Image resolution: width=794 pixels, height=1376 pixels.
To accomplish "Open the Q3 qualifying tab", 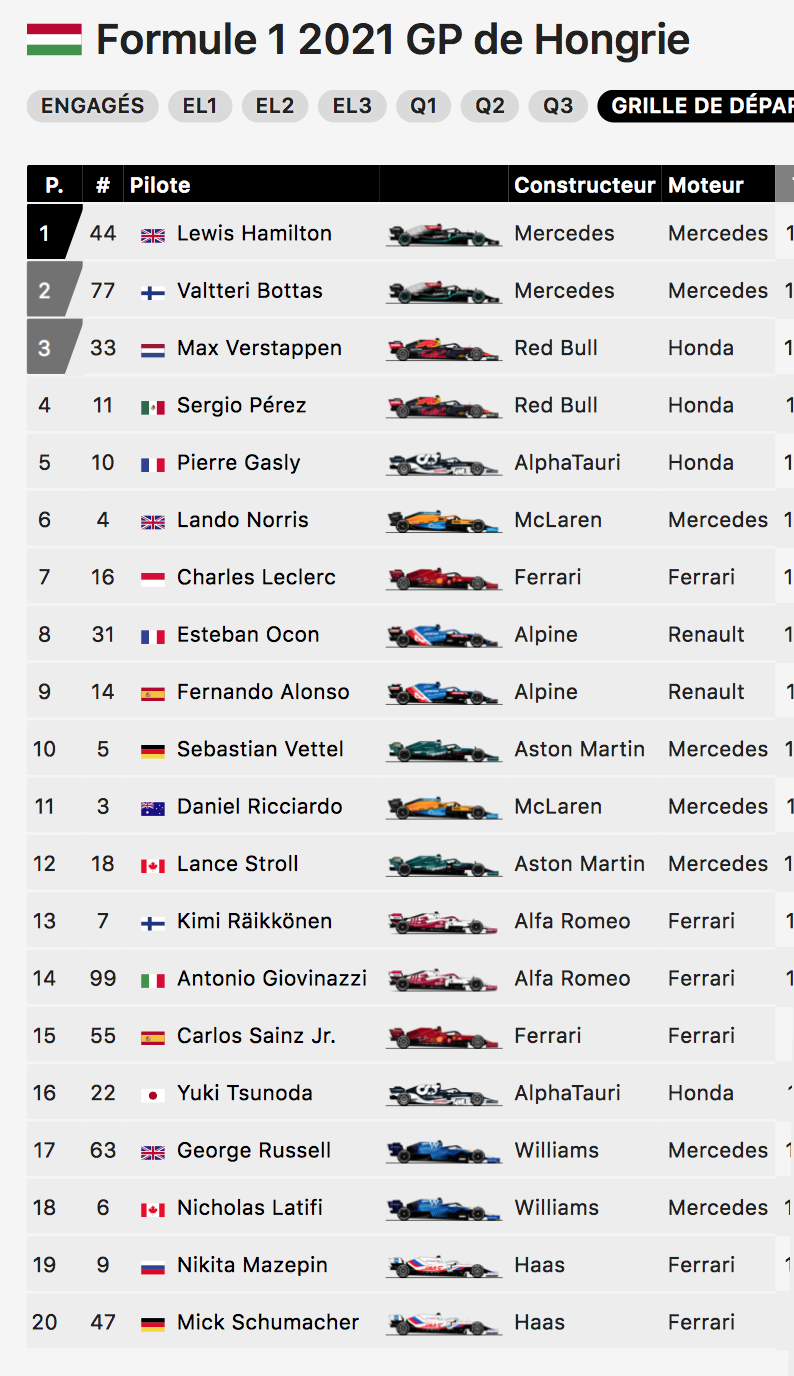I will (x=558, y=106).
